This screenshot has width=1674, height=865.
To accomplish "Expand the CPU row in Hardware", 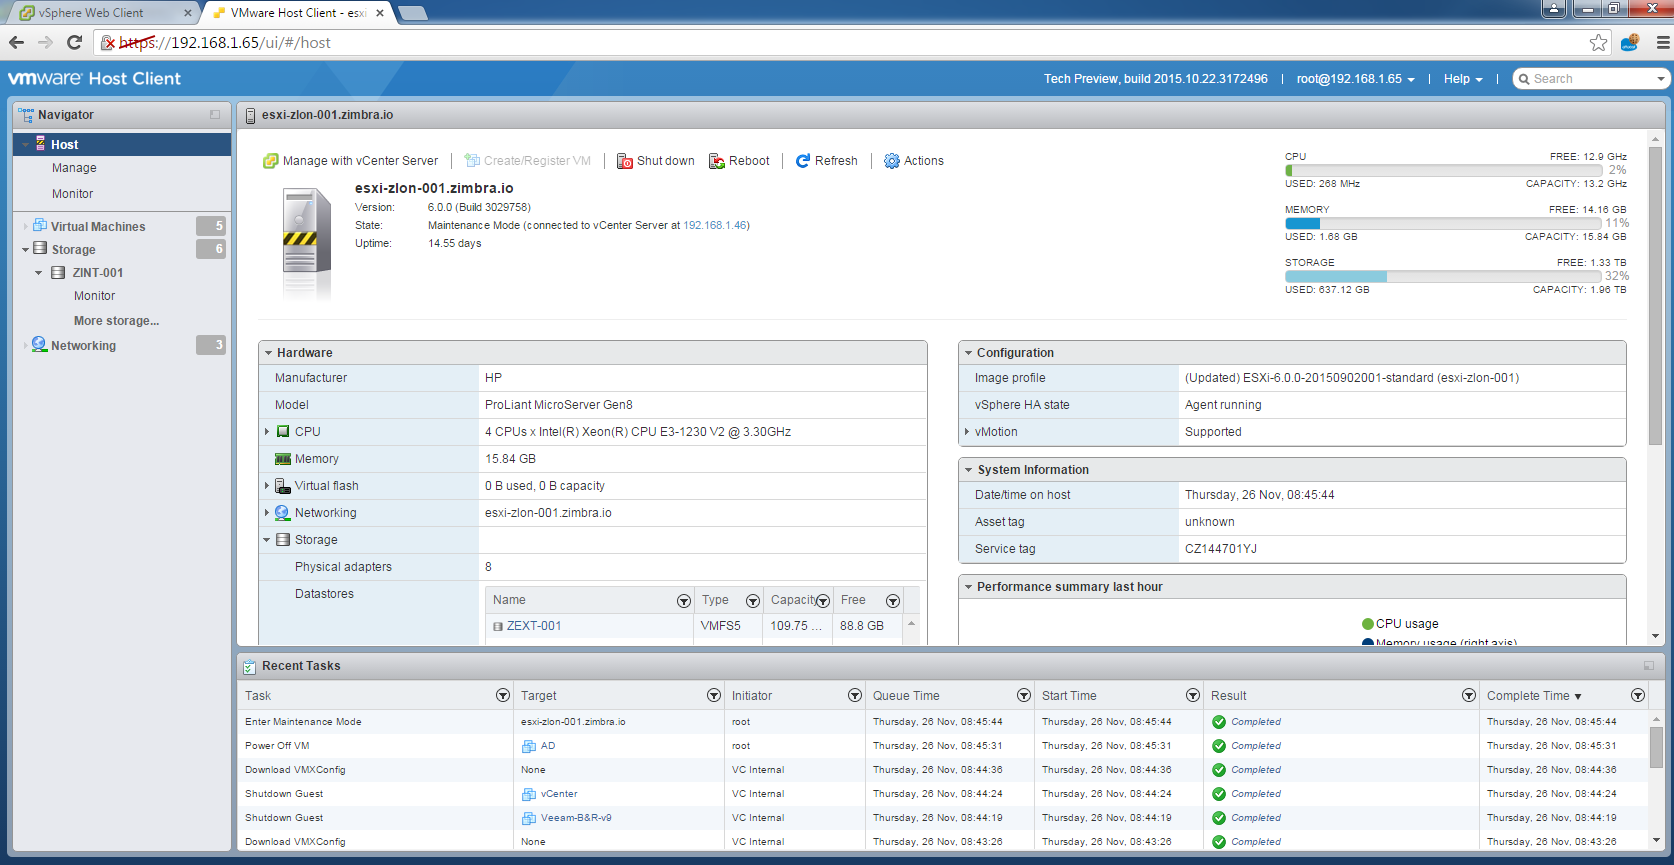I will tap(267, 432).
